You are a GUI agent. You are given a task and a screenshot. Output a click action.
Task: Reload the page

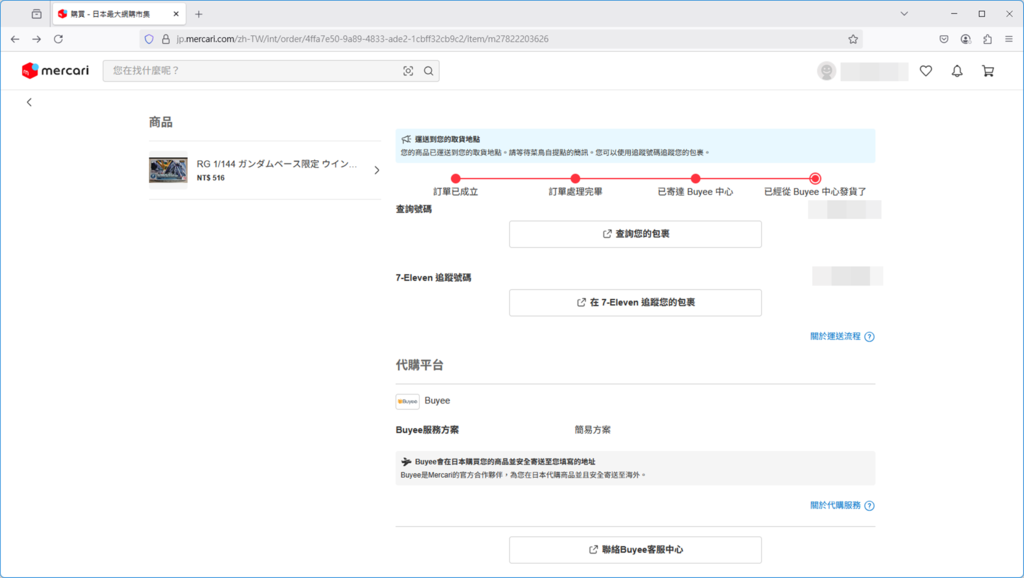coord(58,39)
